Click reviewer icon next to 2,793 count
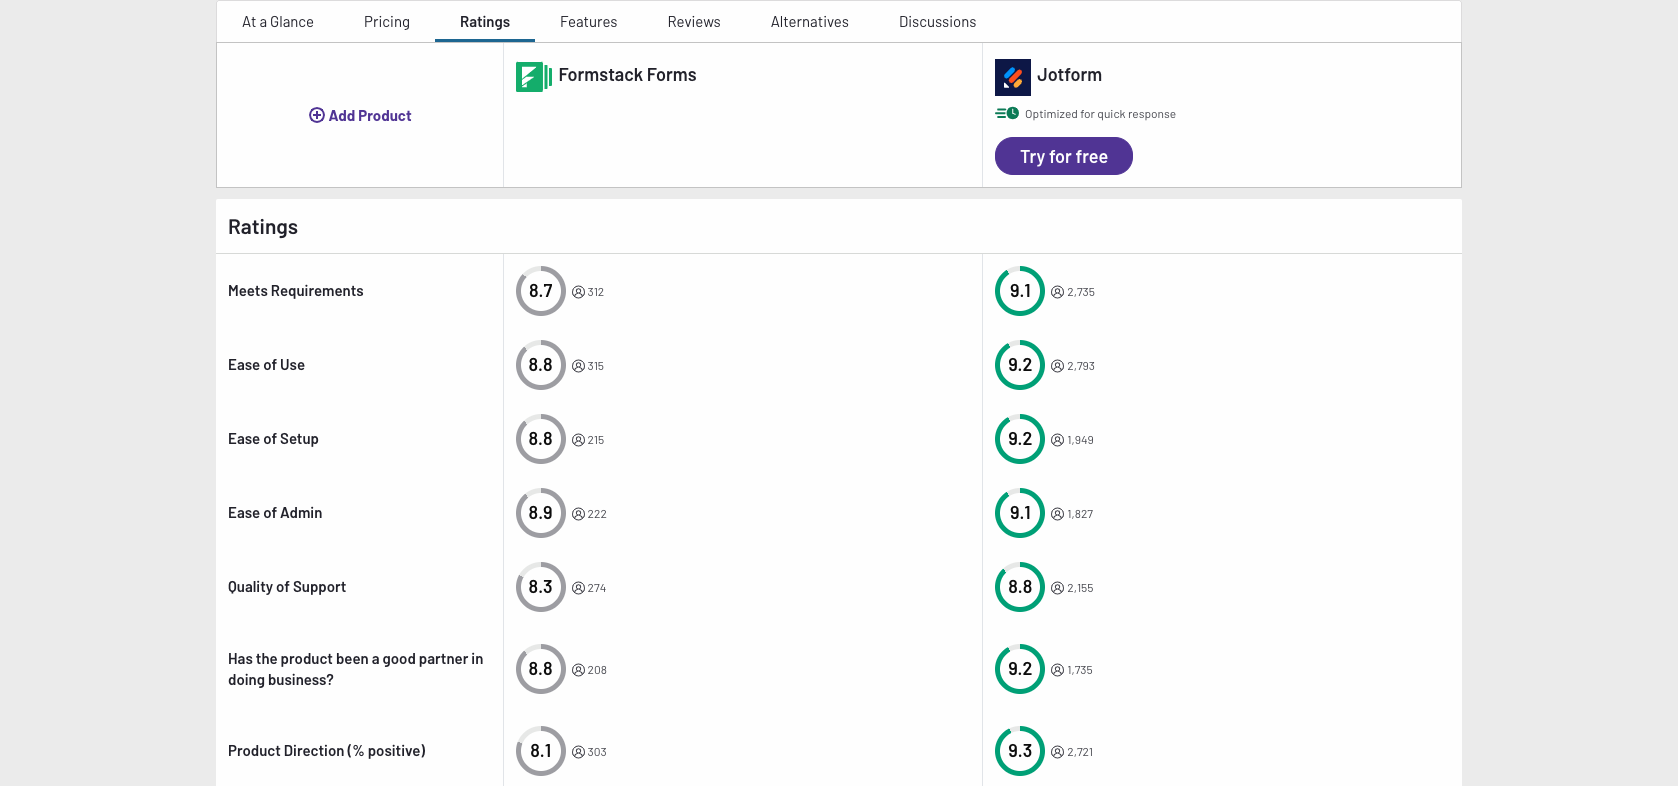The width and height of the screenshot is (1678, 786). 1057,366
